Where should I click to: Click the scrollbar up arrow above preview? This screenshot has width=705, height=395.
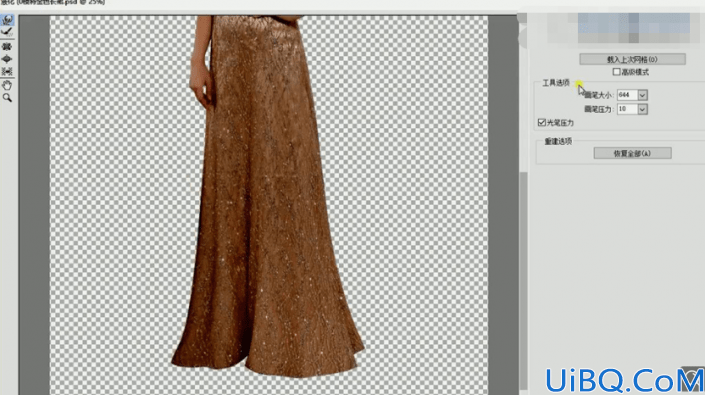click(522, 18)
